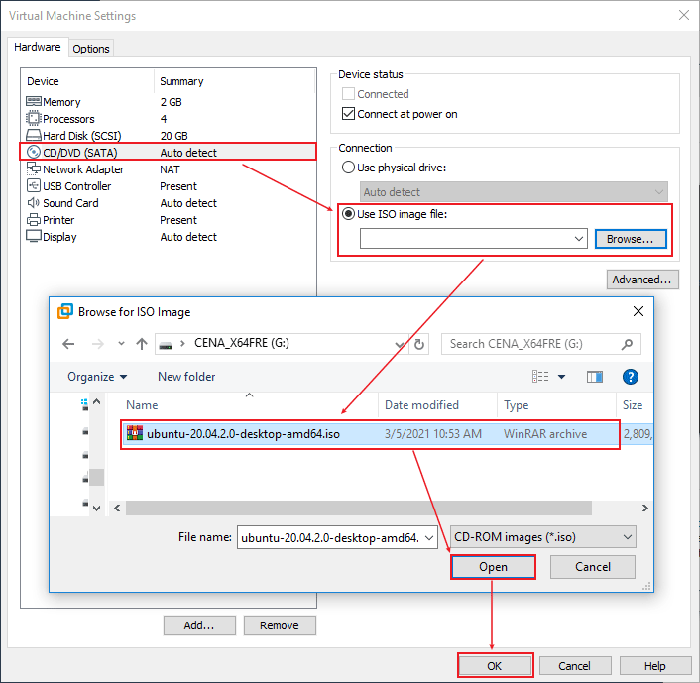700x683 pixels.
Task: Open the Organize dropdown menu
Action: pos(97,377)
